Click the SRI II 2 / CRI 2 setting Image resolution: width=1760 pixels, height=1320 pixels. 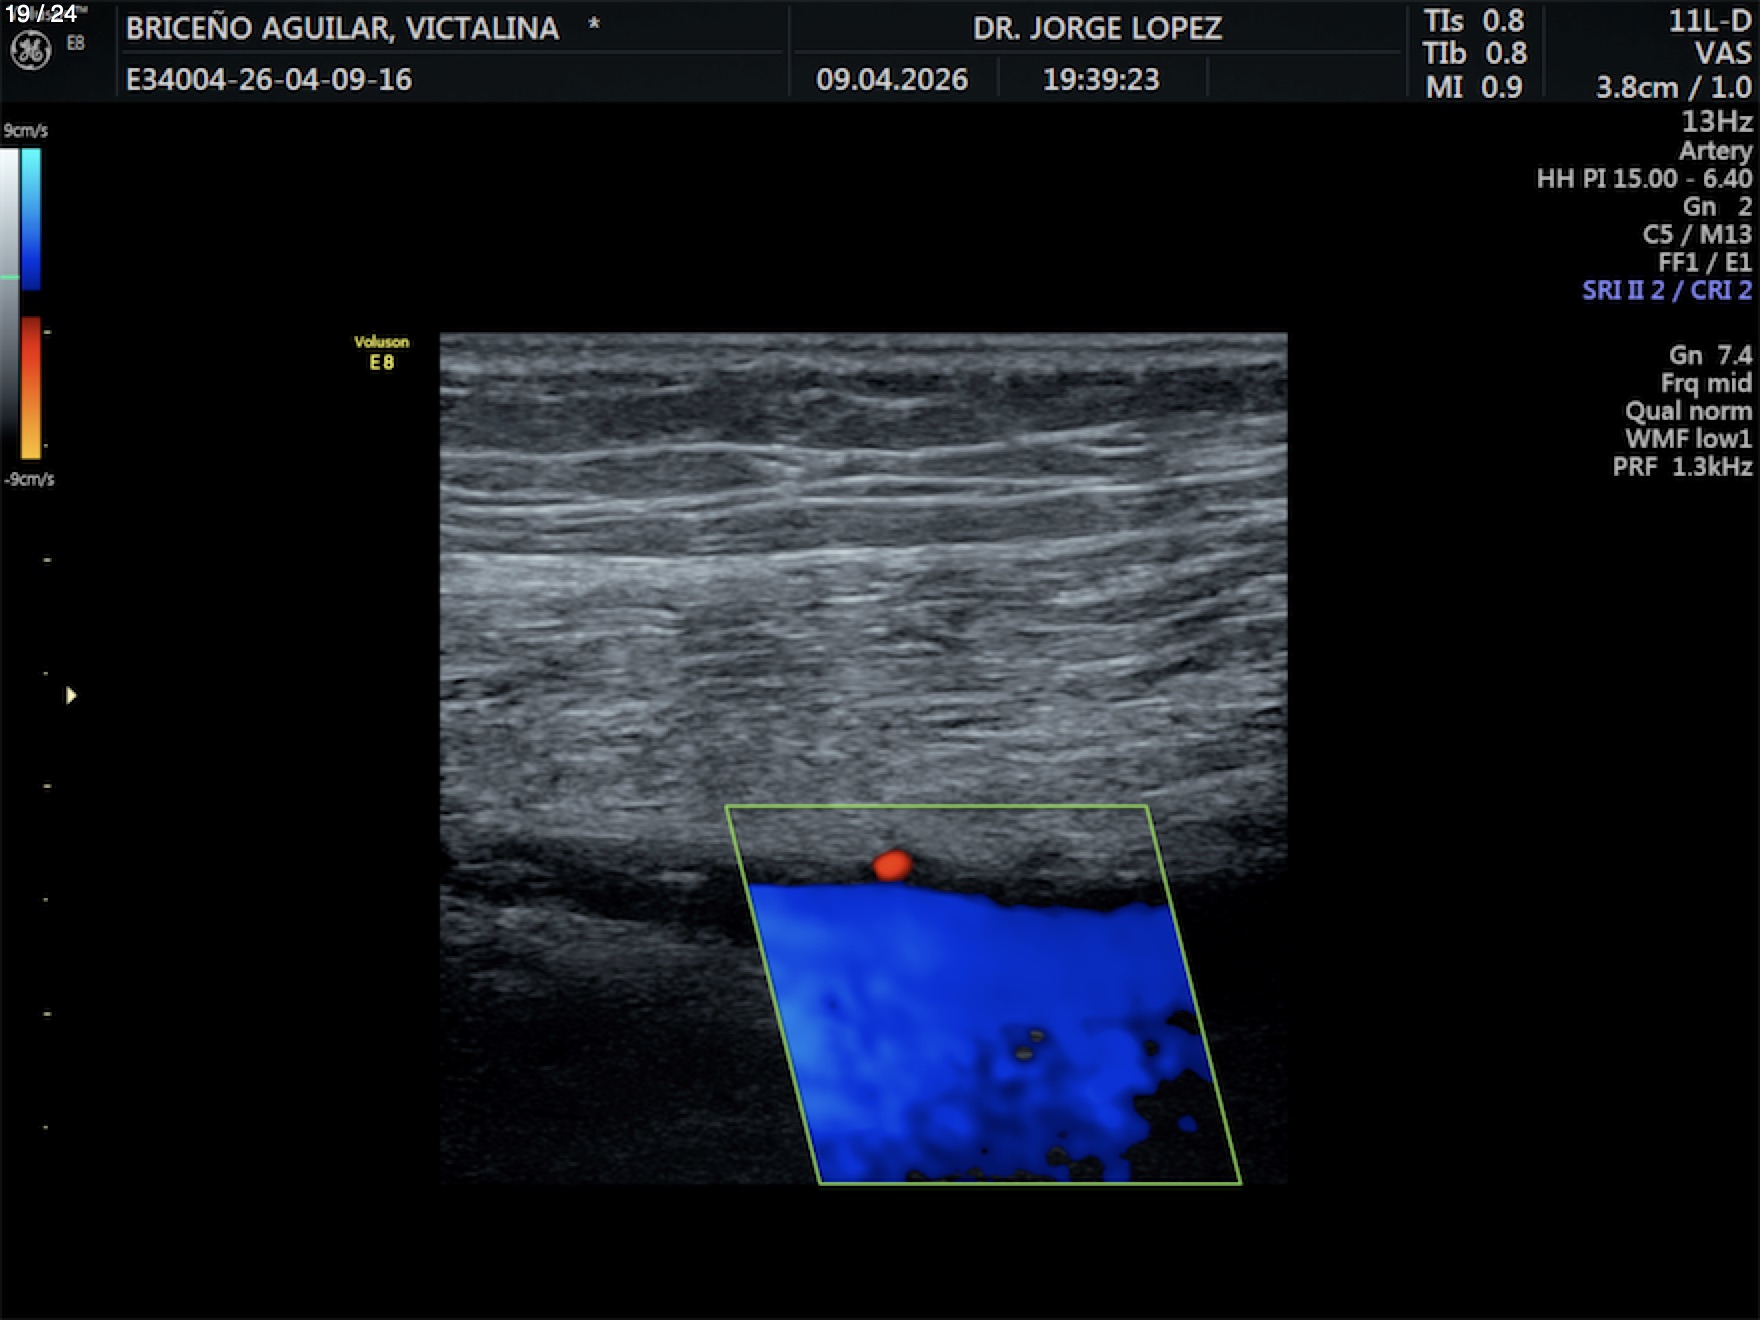click(x=1667, y=291)
